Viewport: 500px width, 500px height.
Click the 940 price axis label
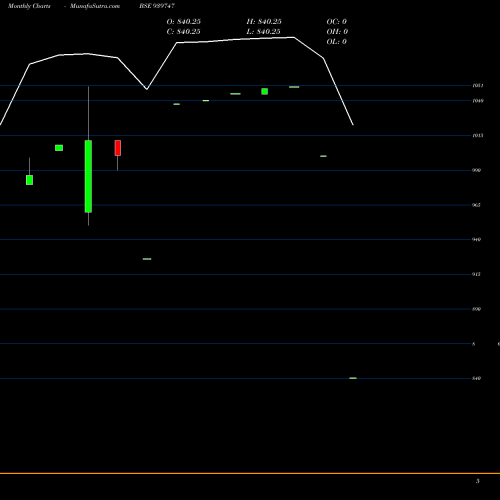coord(477,239)
